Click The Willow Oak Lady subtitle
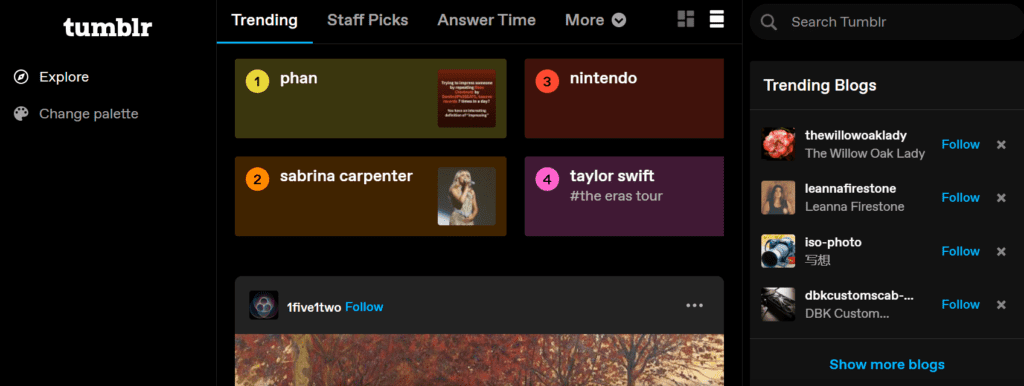The image size is (1024, 386). pos(865,153)
